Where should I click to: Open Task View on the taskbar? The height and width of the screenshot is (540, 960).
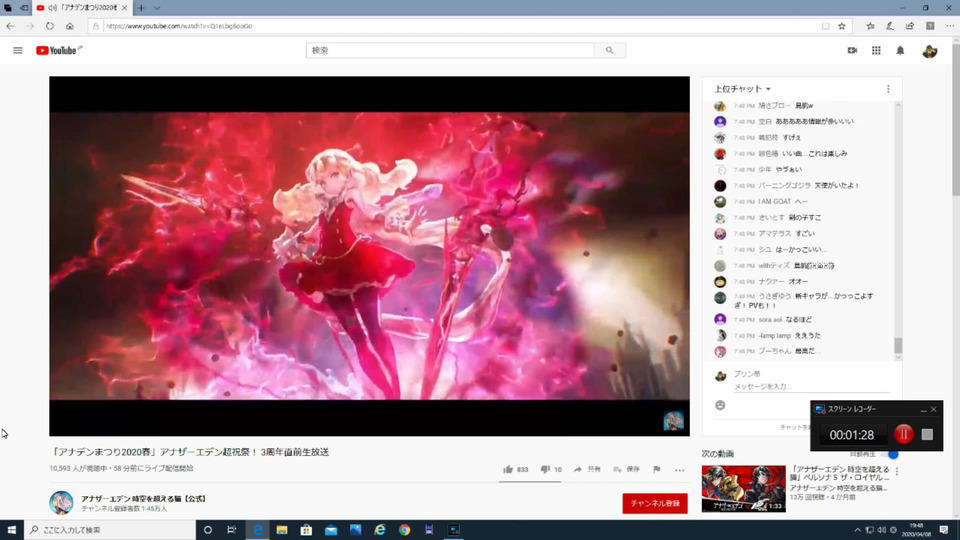tap(231, 530)
